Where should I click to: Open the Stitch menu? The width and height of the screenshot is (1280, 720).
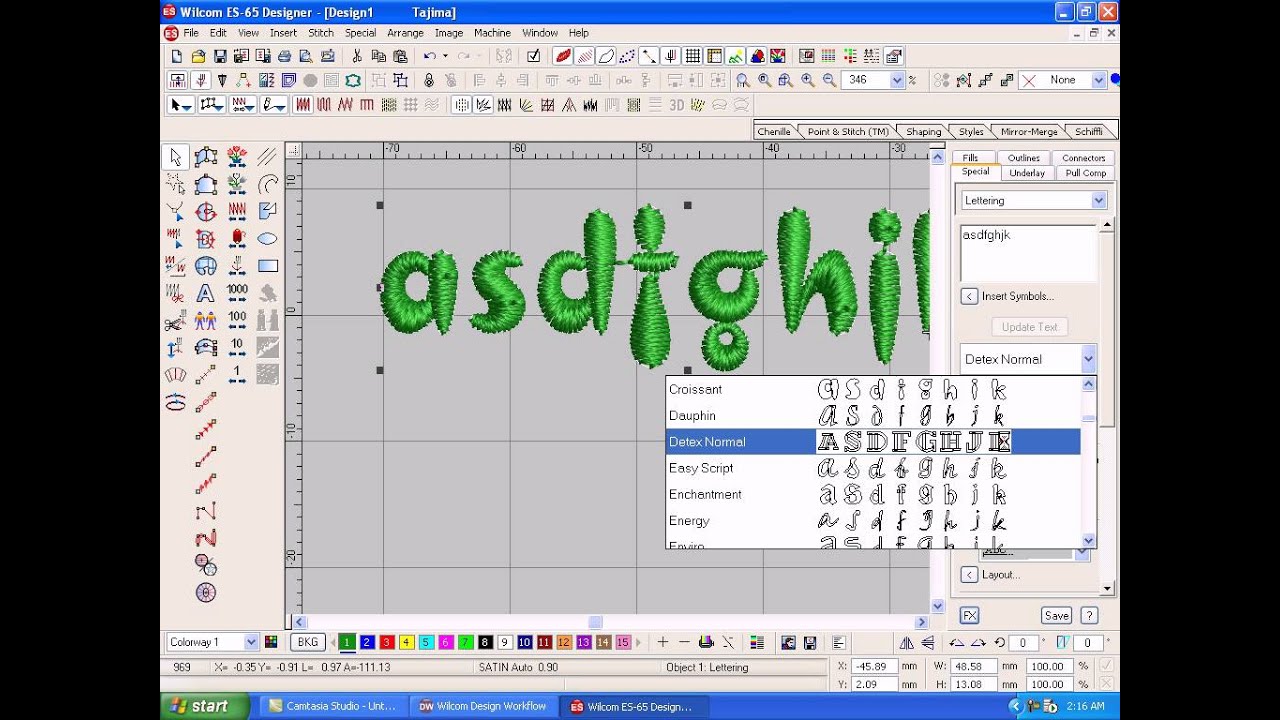tap(321, 33)
